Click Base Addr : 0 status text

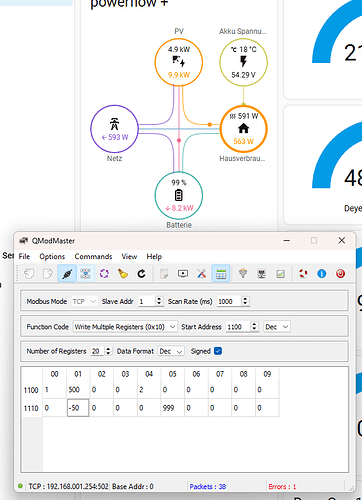(x=133, y=486)
